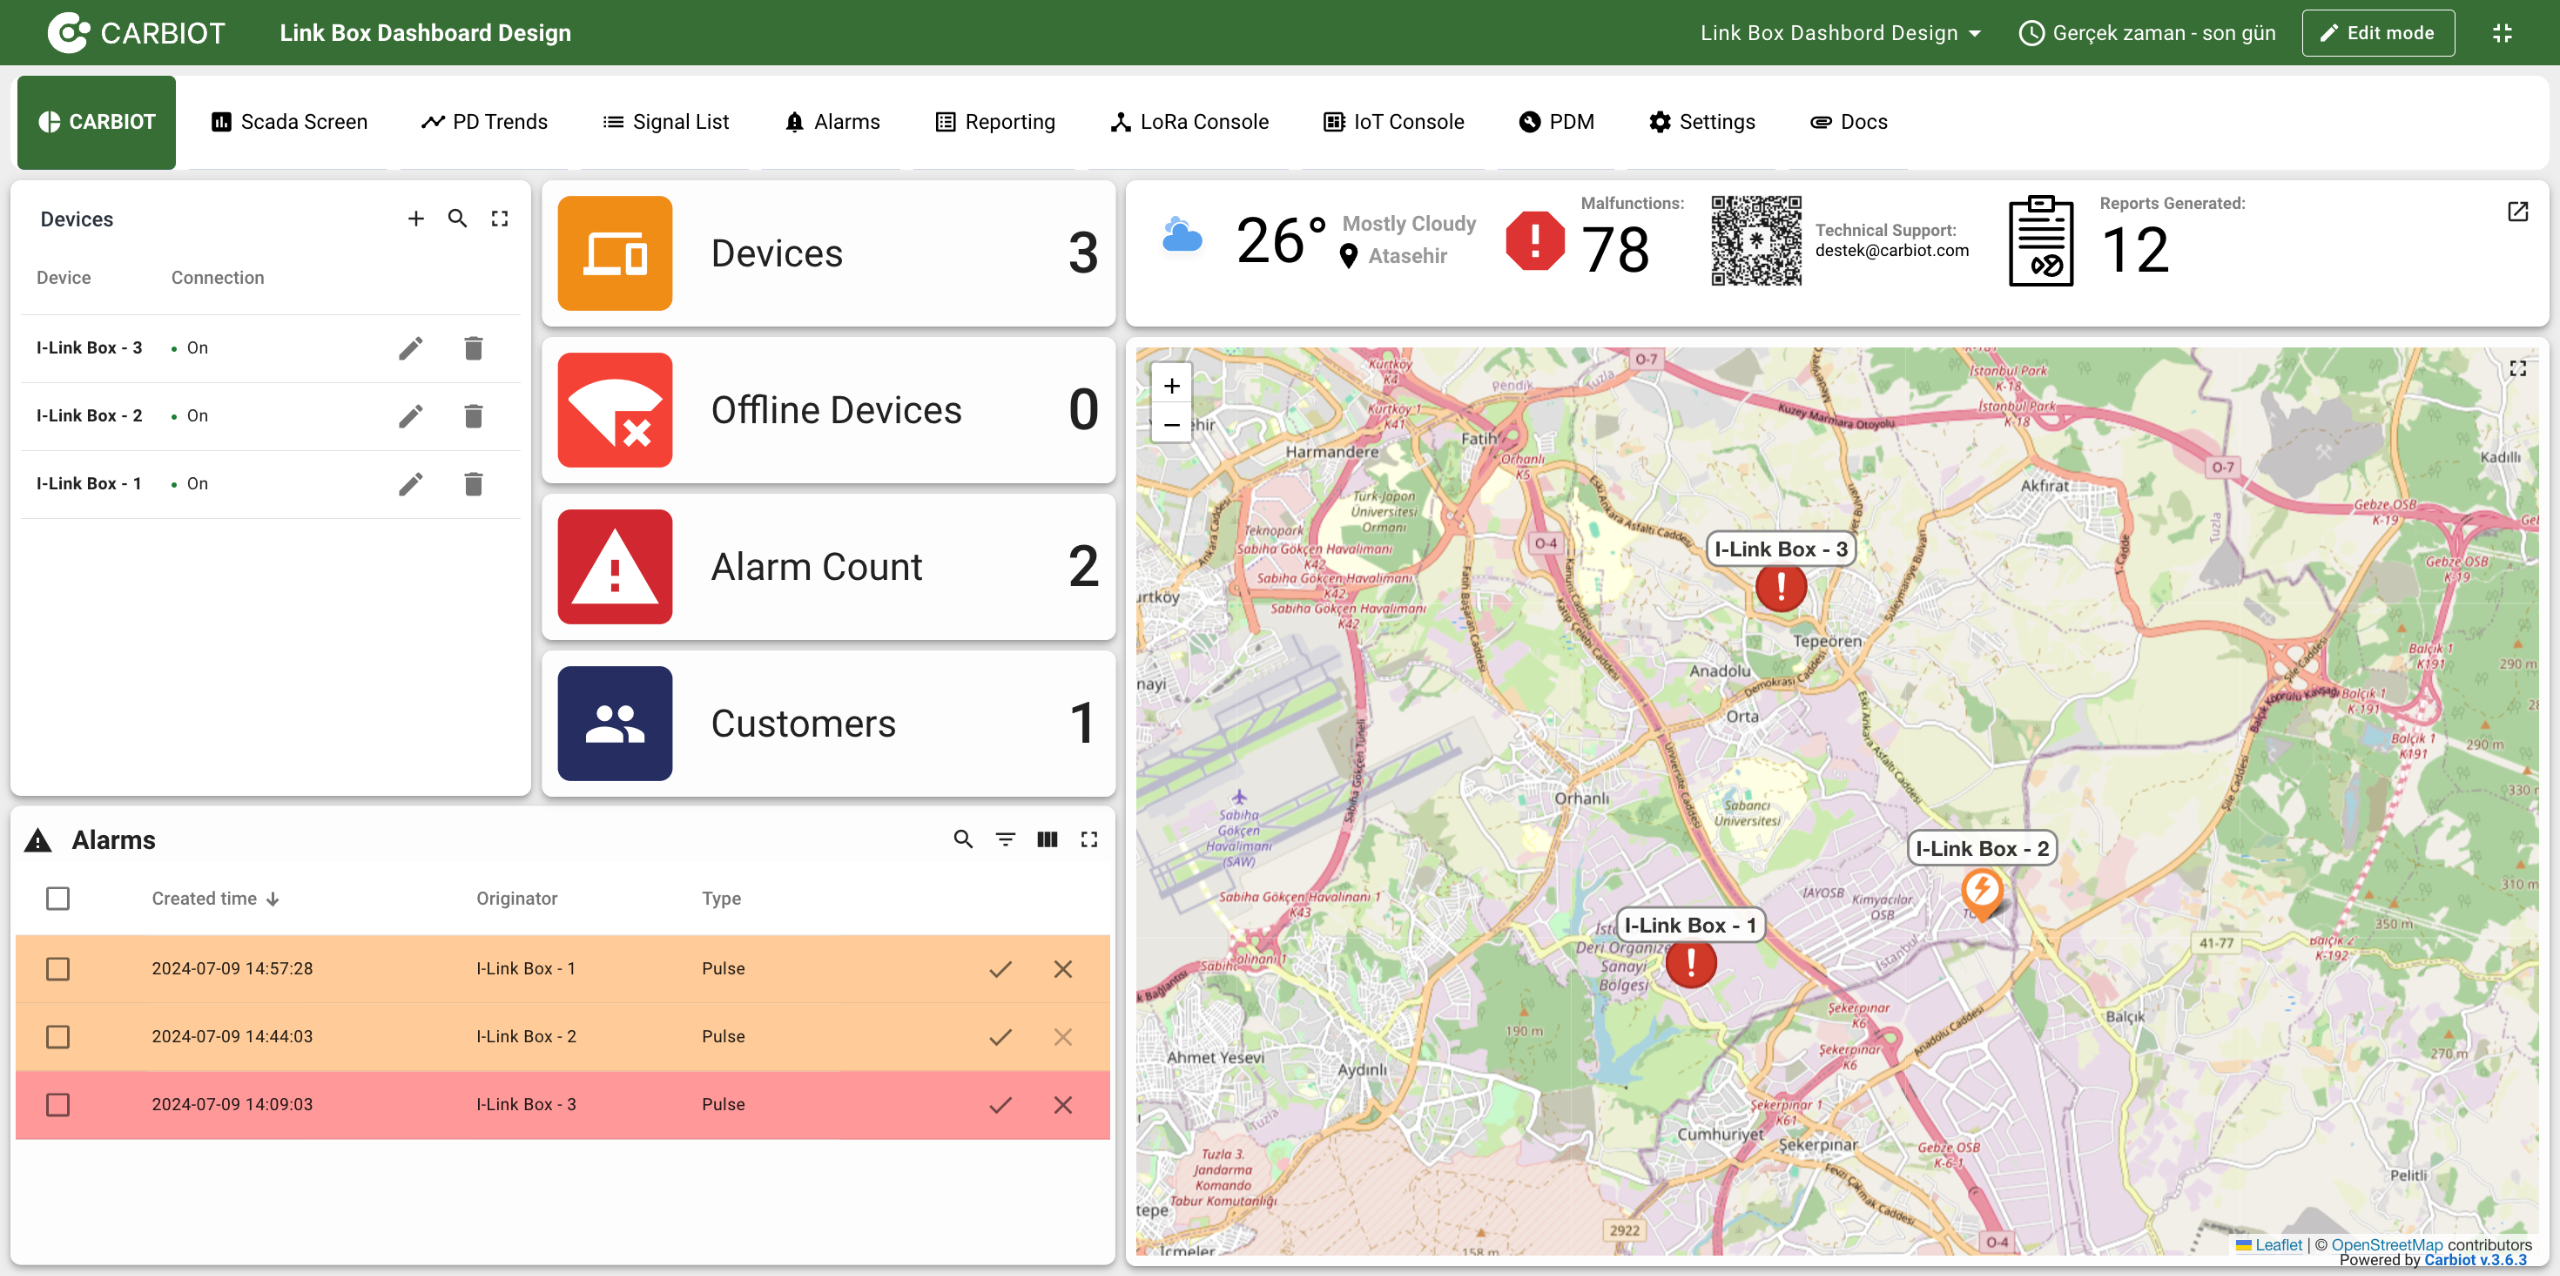Zoom in on the map
This screenshot has height=1276, width=2560.
pyautogui.click(x=1172, y=386)
